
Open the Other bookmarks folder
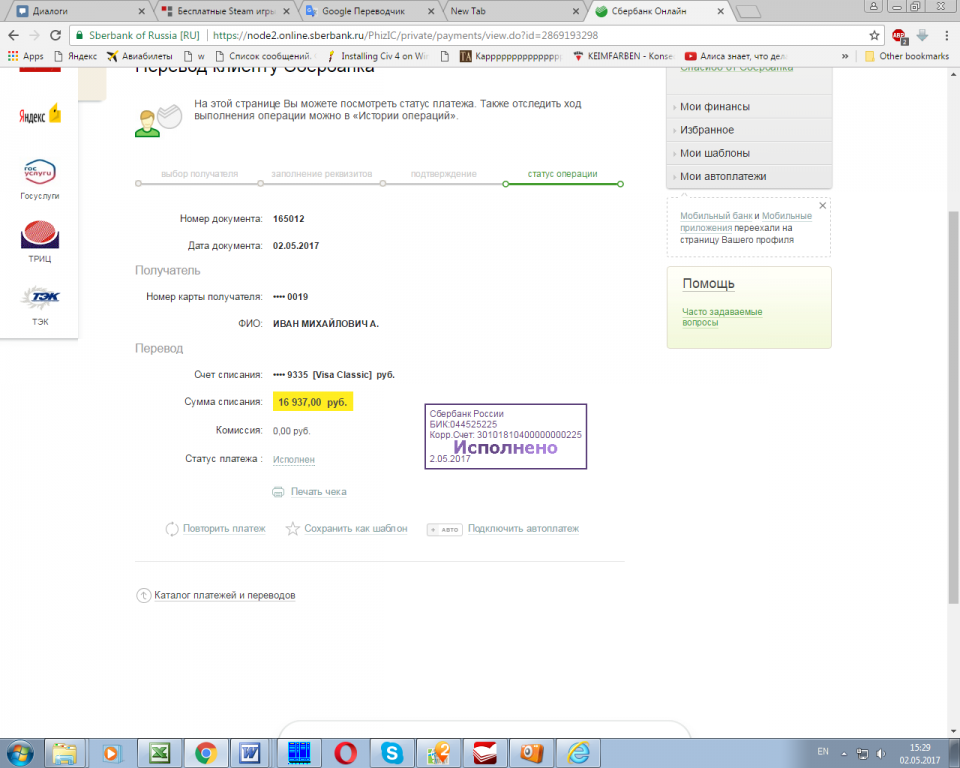point(907,56)
